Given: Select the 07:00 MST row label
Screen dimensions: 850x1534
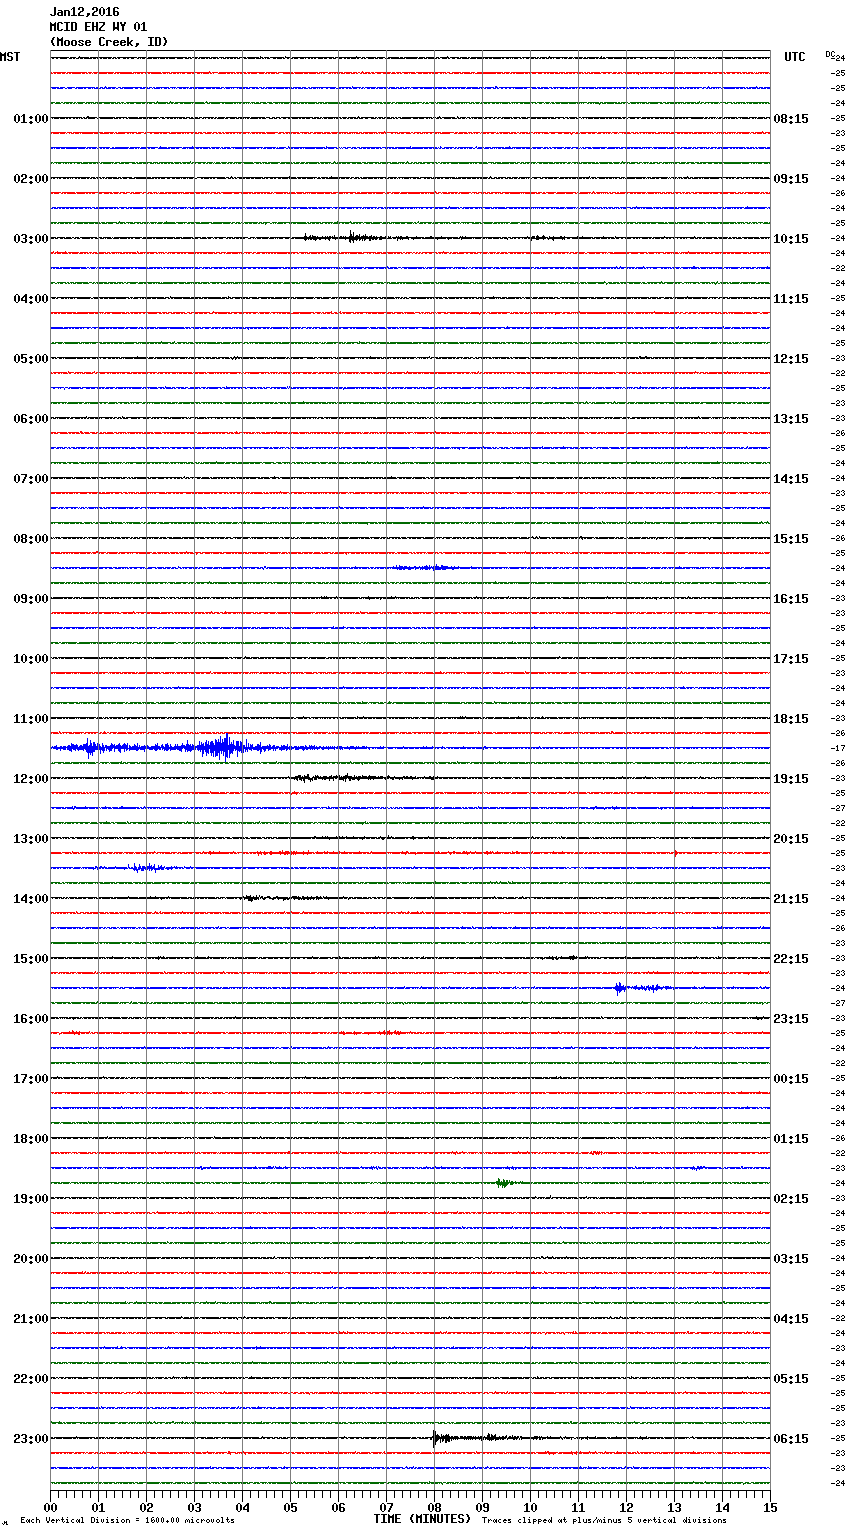Looking at the screenshot, I should click(31, 479).
